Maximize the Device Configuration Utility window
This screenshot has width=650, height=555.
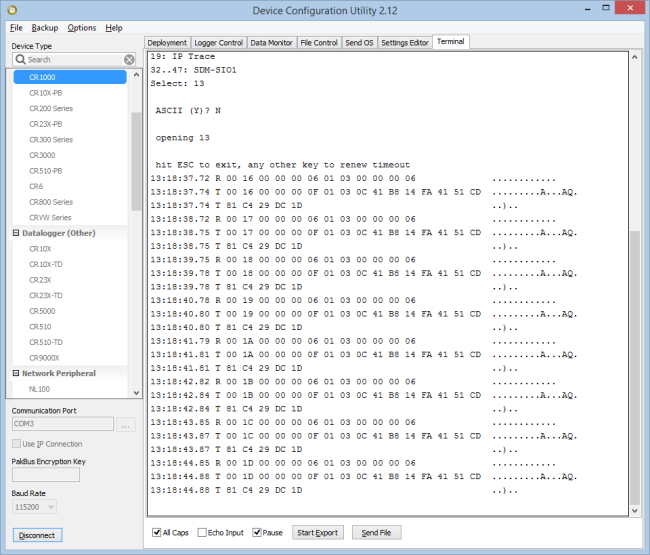[x=606, y=8]
